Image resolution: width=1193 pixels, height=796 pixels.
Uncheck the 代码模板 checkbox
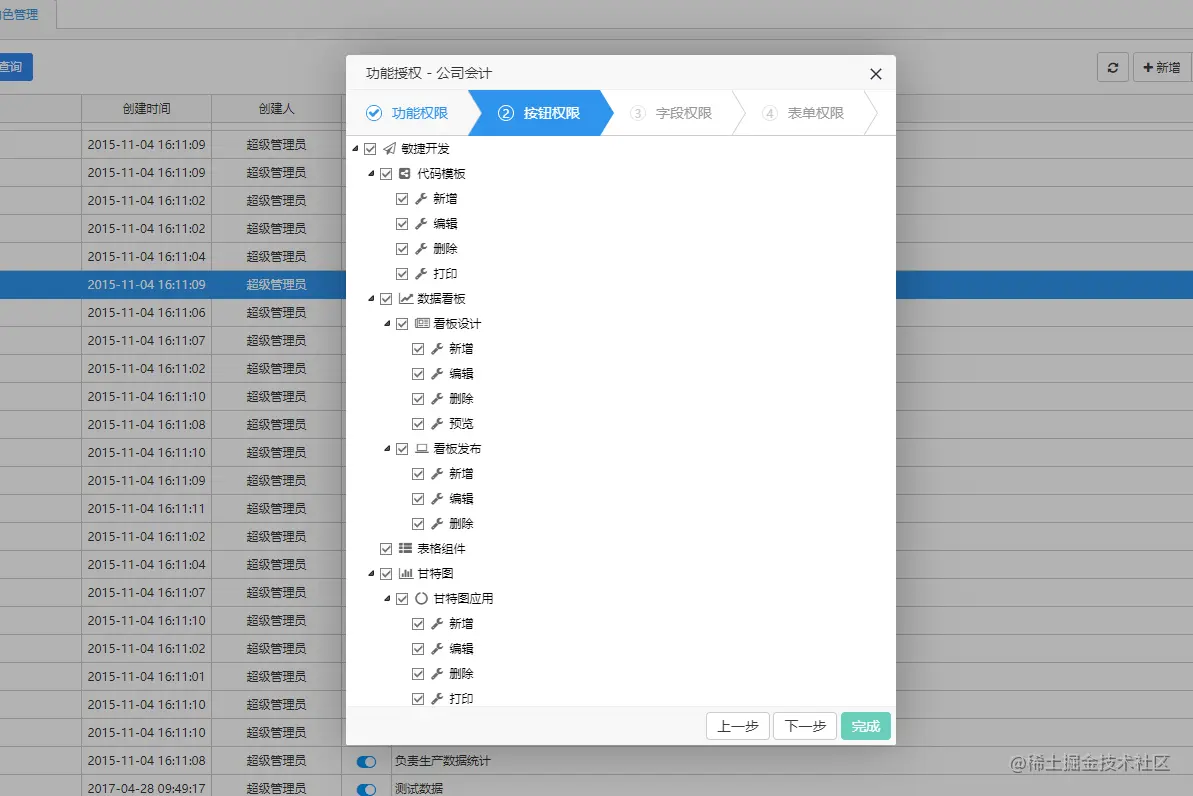click(x=387, y=174)
